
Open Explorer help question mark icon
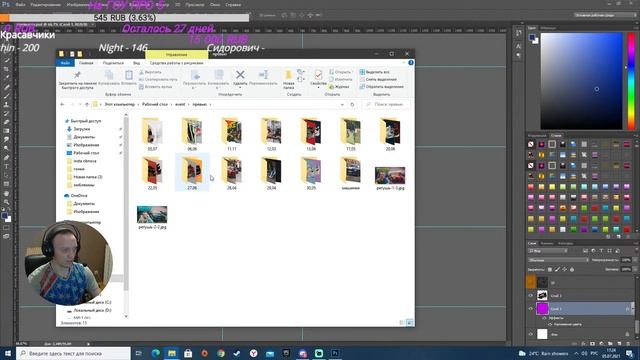(x=411, y=62)
